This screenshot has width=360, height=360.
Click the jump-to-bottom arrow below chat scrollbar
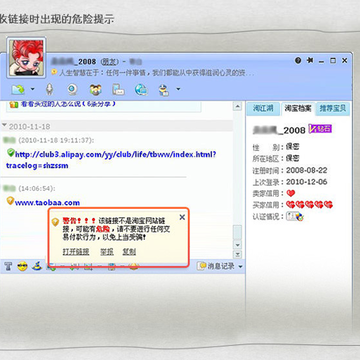coord(238,254)
